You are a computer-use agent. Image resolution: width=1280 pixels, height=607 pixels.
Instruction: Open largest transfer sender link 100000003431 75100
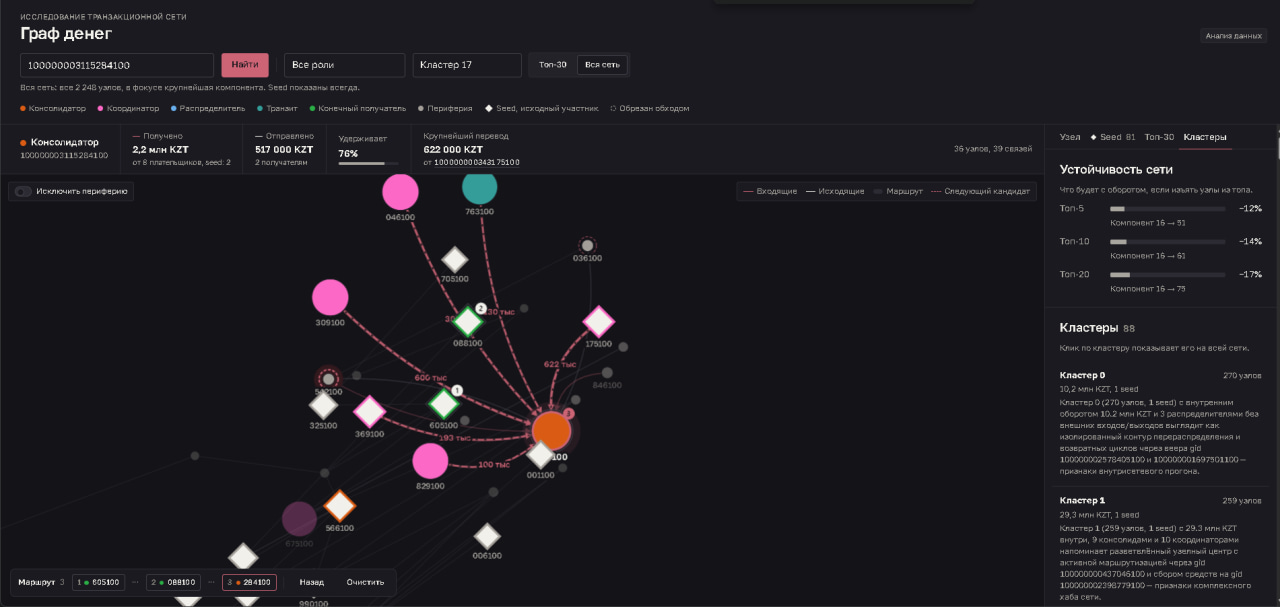point(477,162)
